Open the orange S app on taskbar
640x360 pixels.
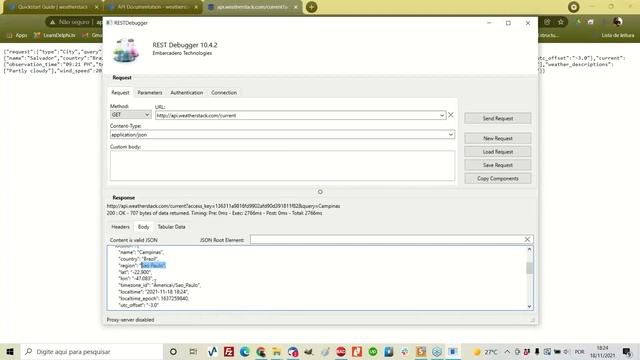[x=421, y=351]
